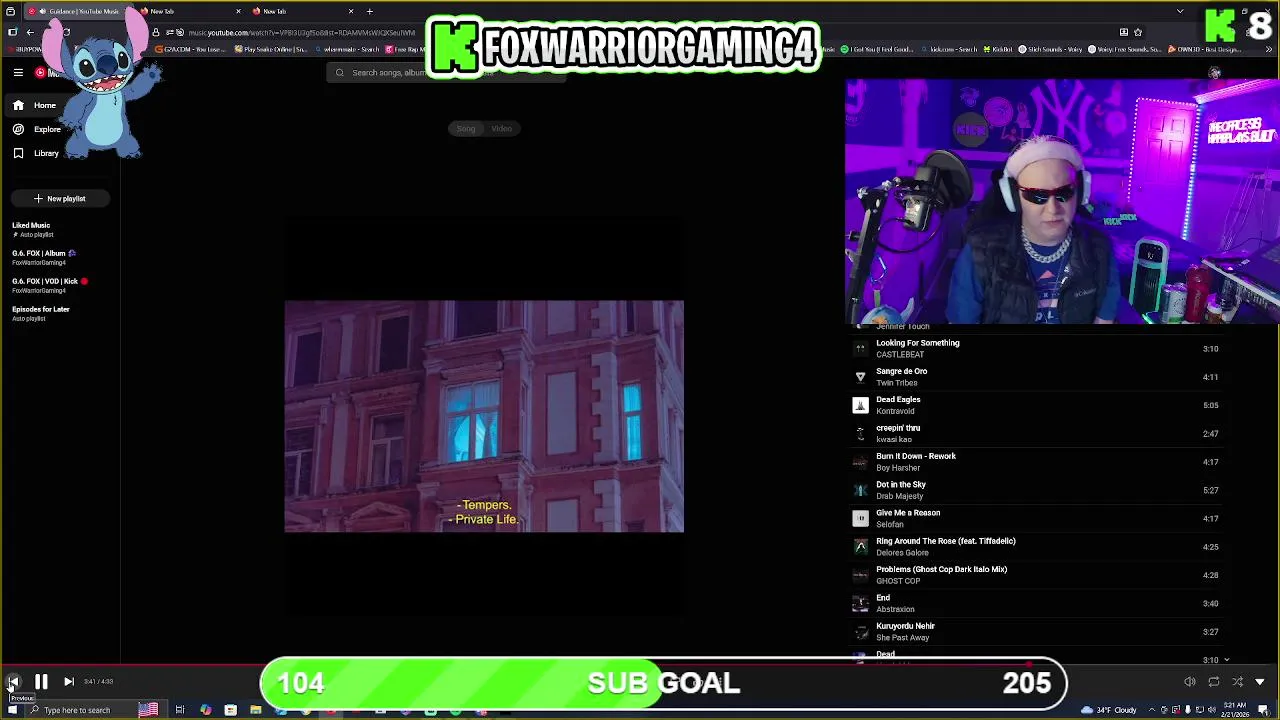Toggle shuffle in player bar
This screenshot has height=720, width=1280.
[x=1238, y=682]
